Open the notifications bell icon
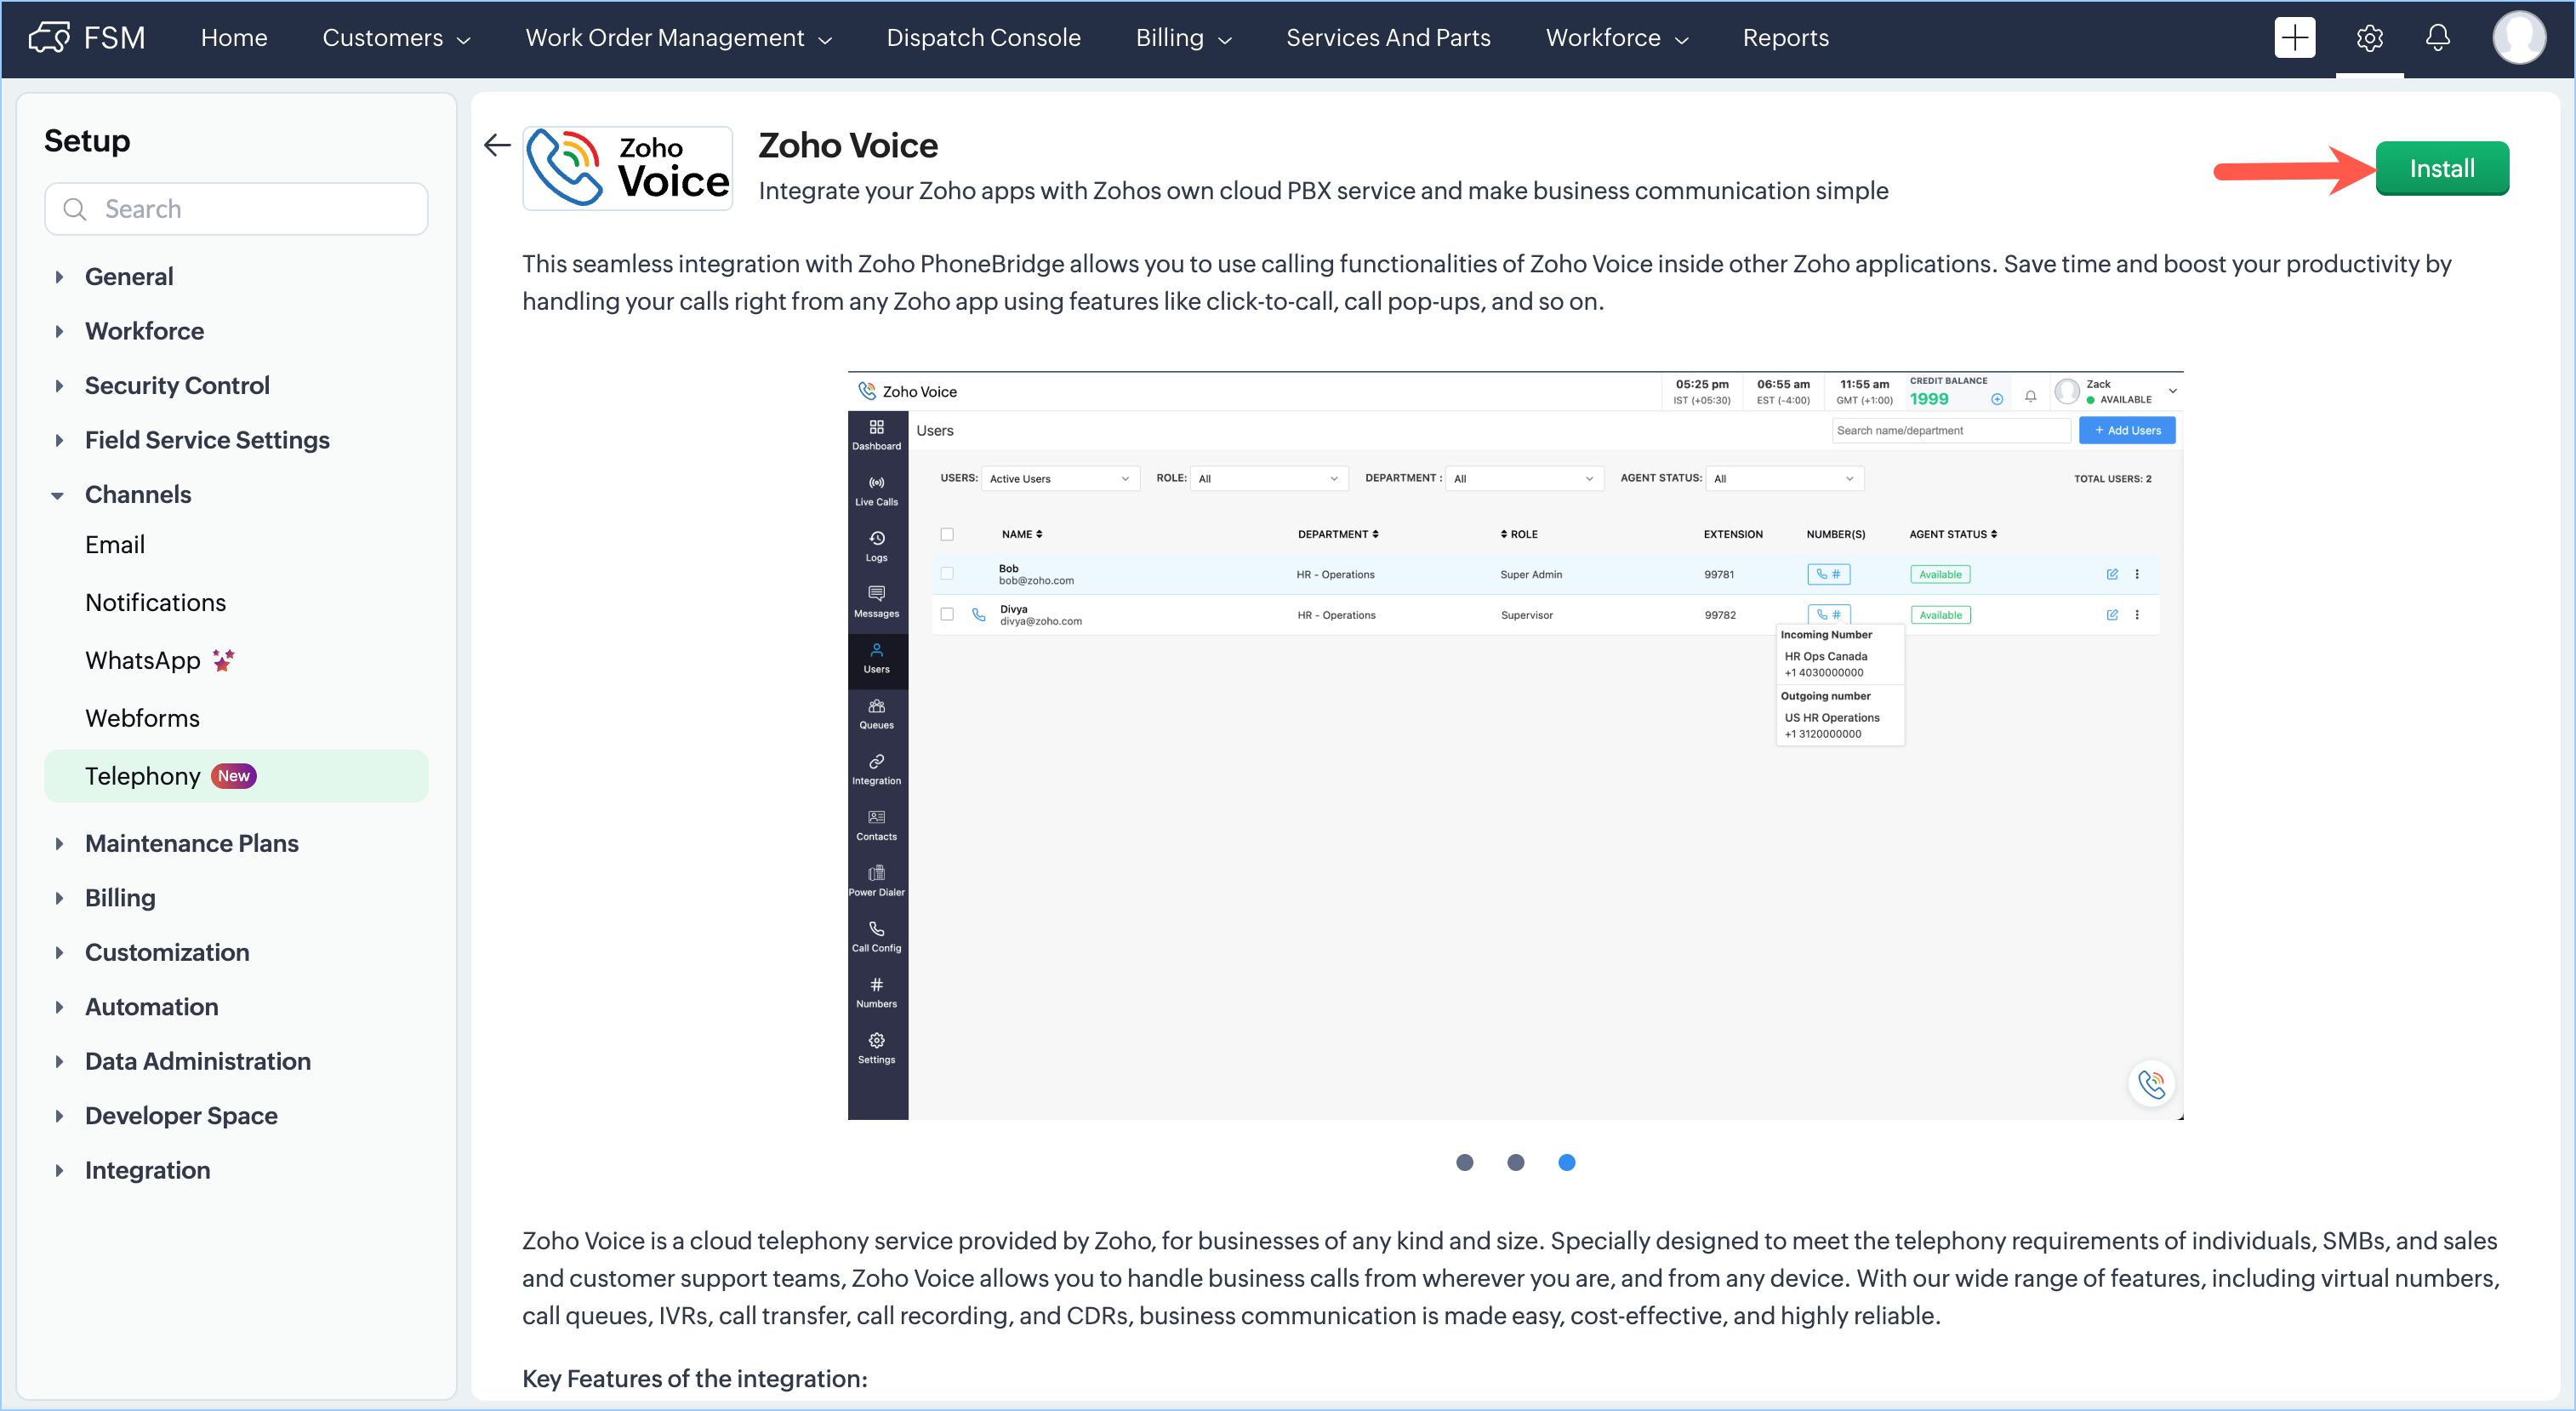 pos(2437,38)
